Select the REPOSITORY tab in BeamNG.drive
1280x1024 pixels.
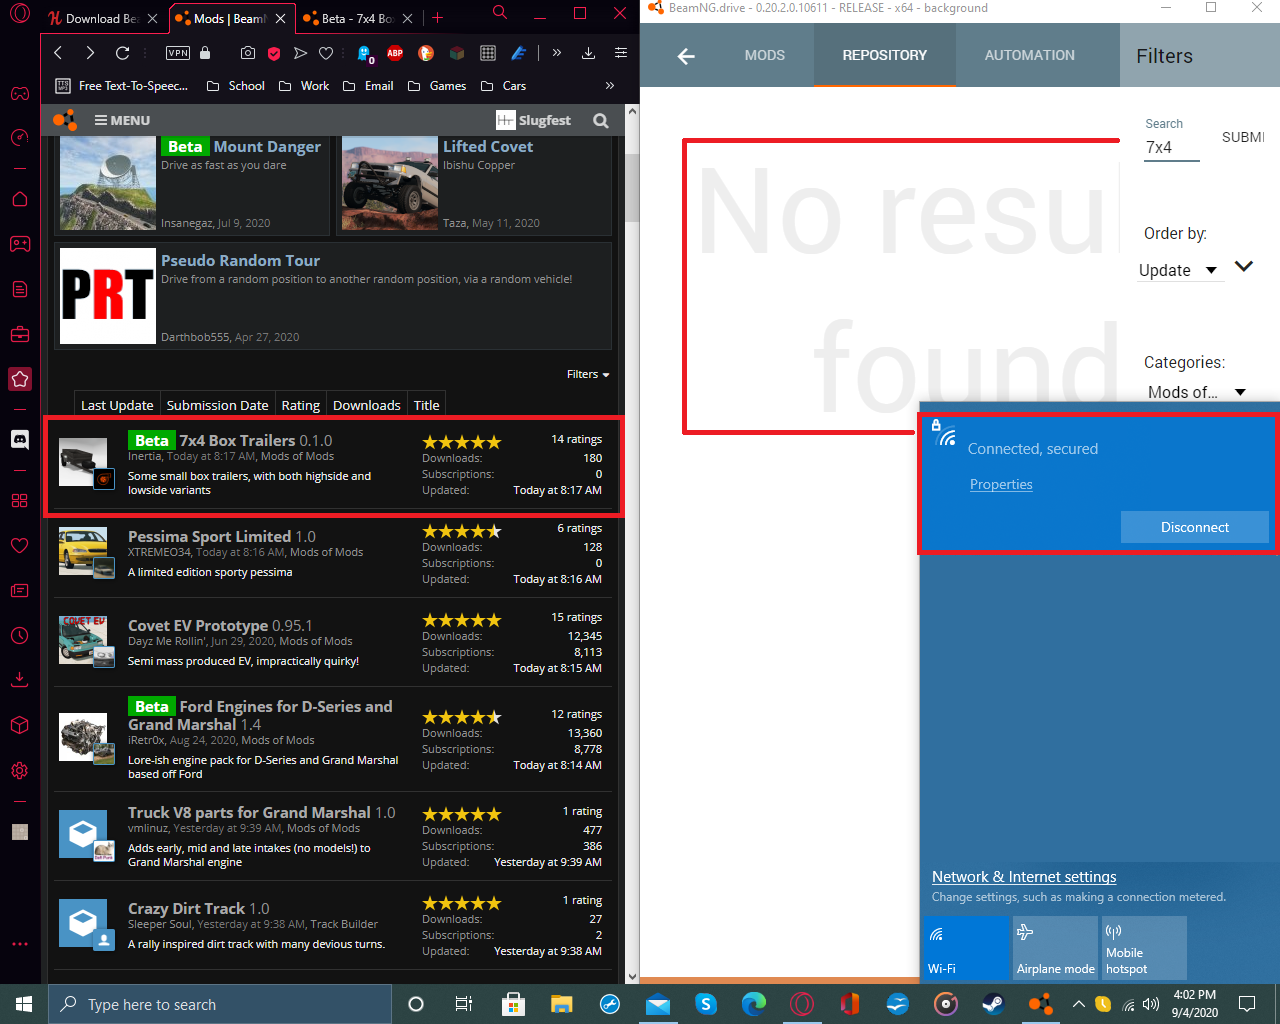tap(885, 55)
